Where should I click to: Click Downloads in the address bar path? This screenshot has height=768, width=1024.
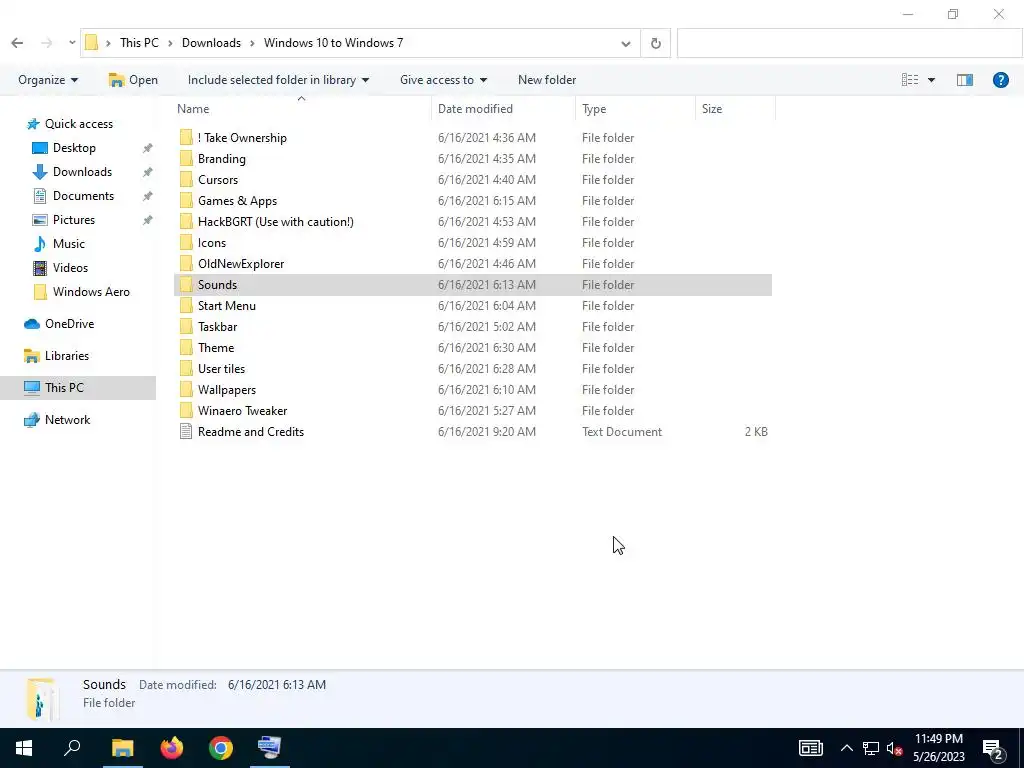[211, 43]
